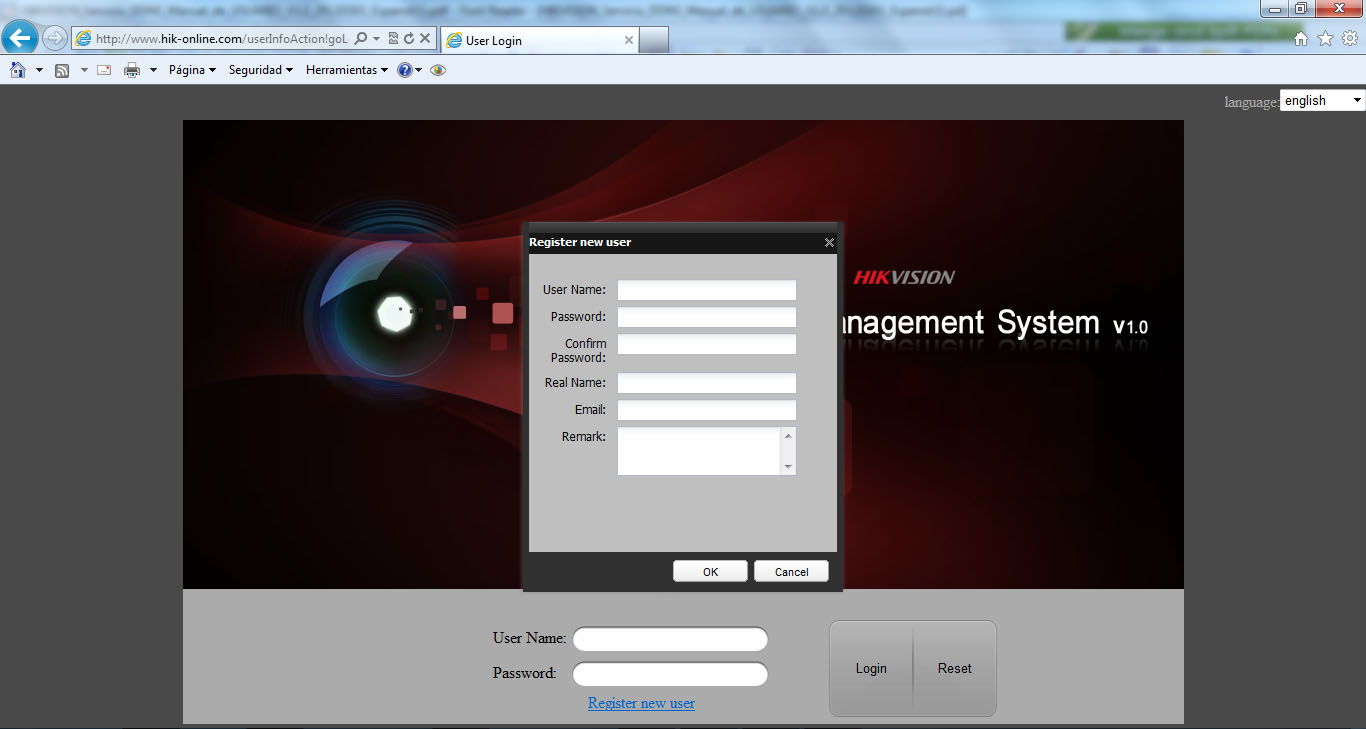Click the search magnifier in the address bar

[361, 39]
